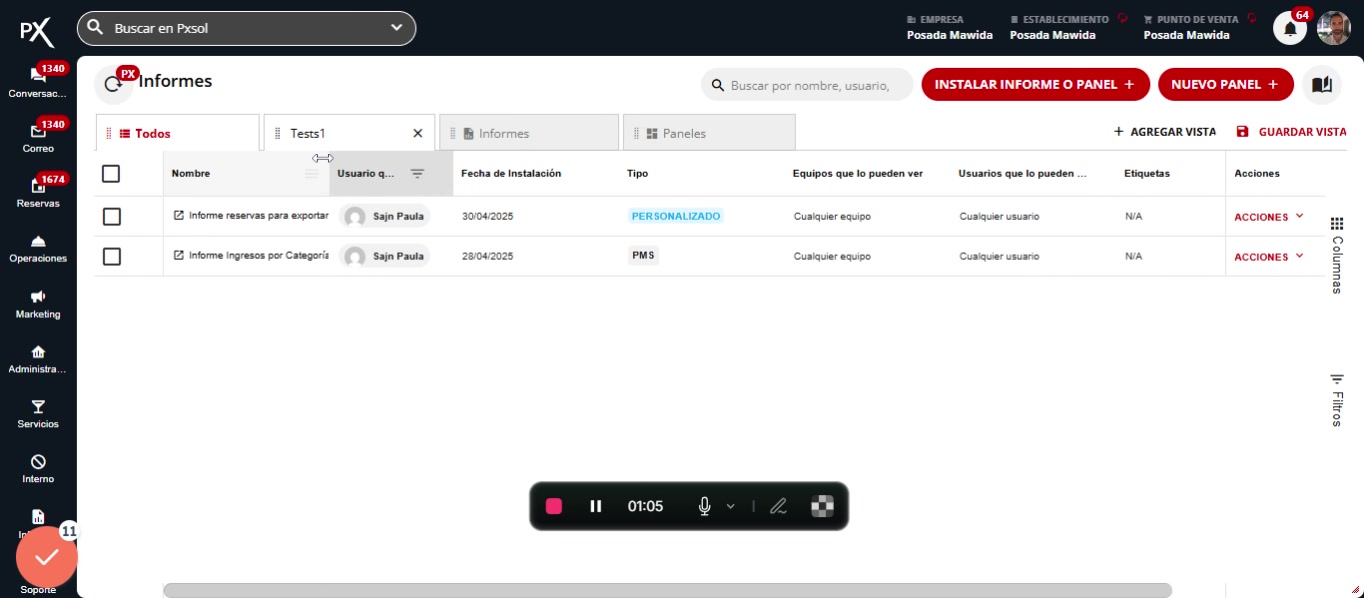Image resolution: width=1364 pixels, height=598 pixels.
Task: Toggle the select-all header checkbox
Action: pos(111,174)
